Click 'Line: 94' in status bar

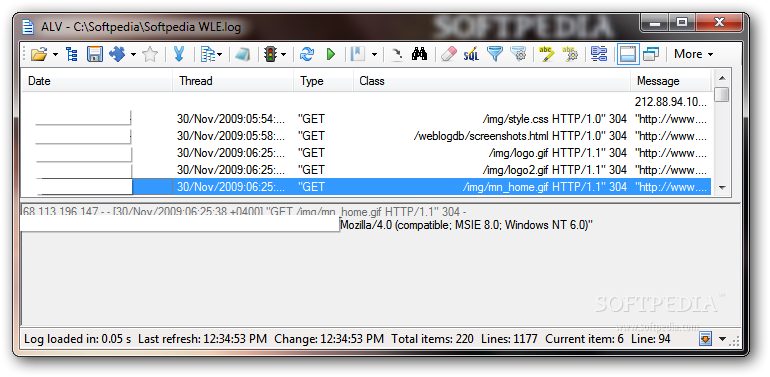pos(651,339)
